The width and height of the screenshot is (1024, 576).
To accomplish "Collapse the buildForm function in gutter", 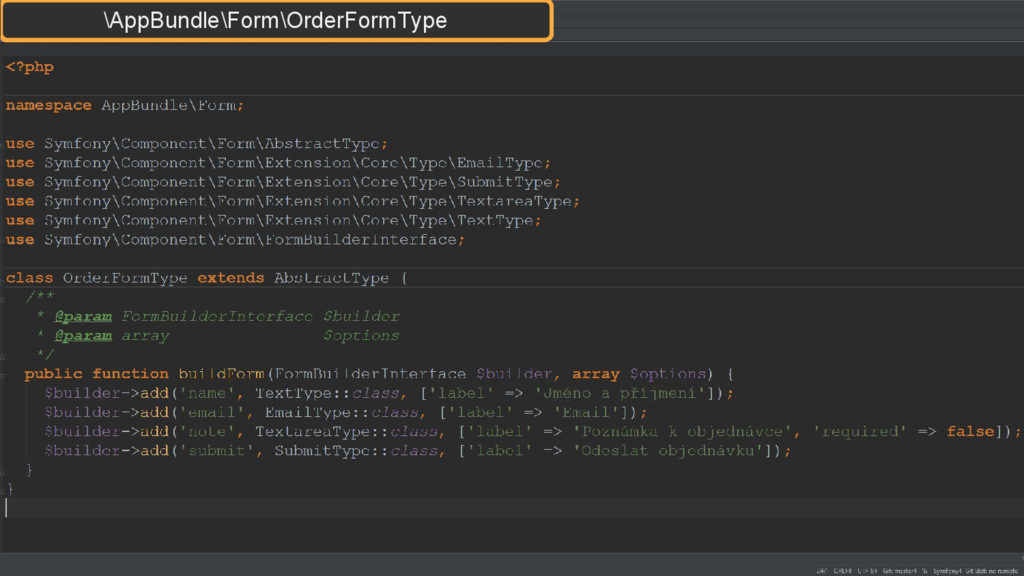I will pyautogui.click(x=3, y=374).
